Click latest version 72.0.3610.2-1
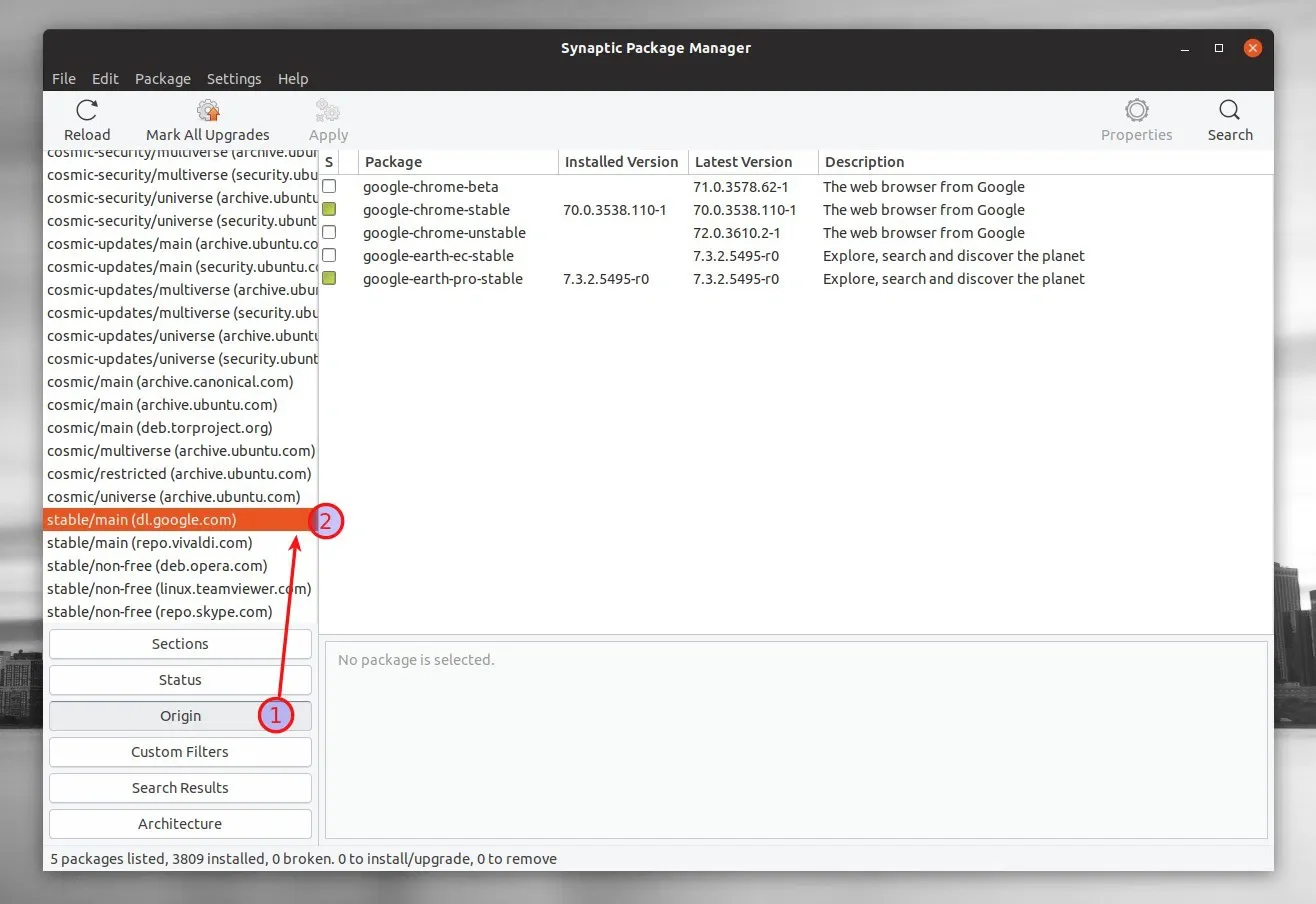 [737, 233]
